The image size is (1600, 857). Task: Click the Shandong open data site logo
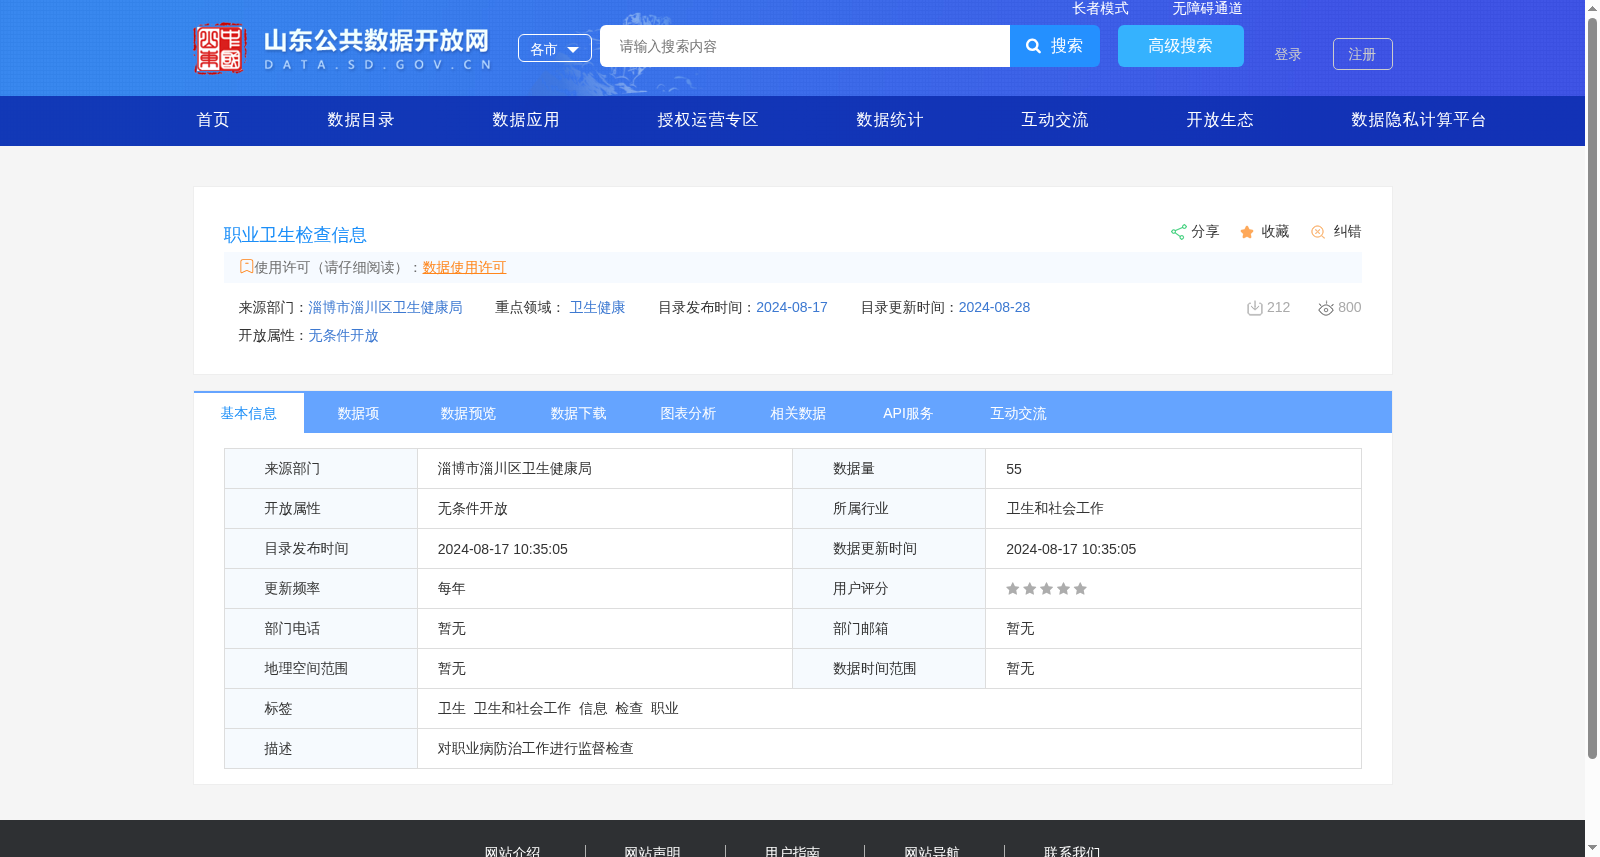[x=343, y=48]
